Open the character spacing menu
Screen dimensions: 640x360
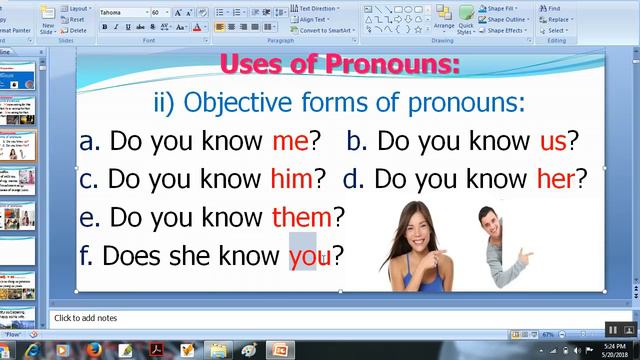coord(165,27)
